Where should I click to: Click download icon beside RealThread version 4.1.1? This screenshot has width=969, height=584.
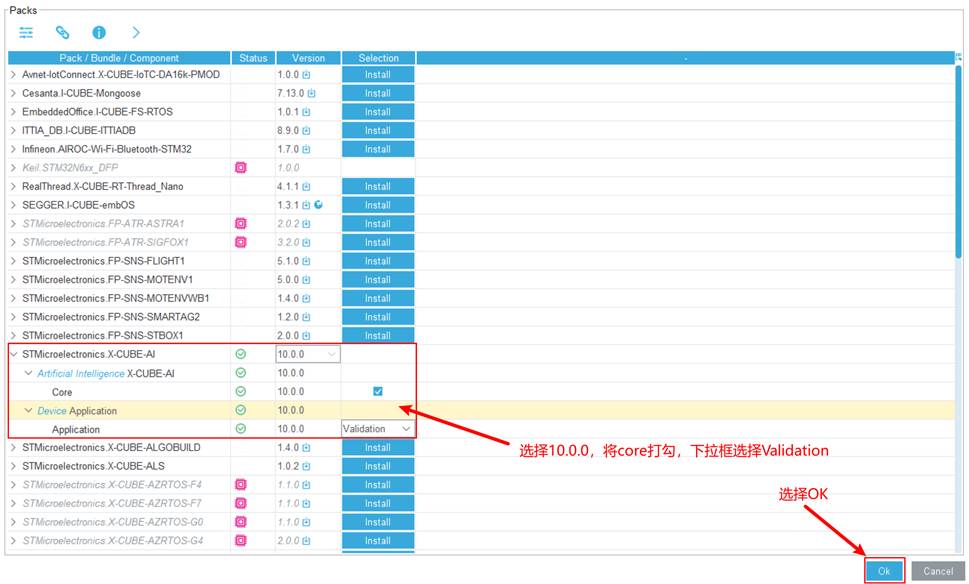click(306, 187)
